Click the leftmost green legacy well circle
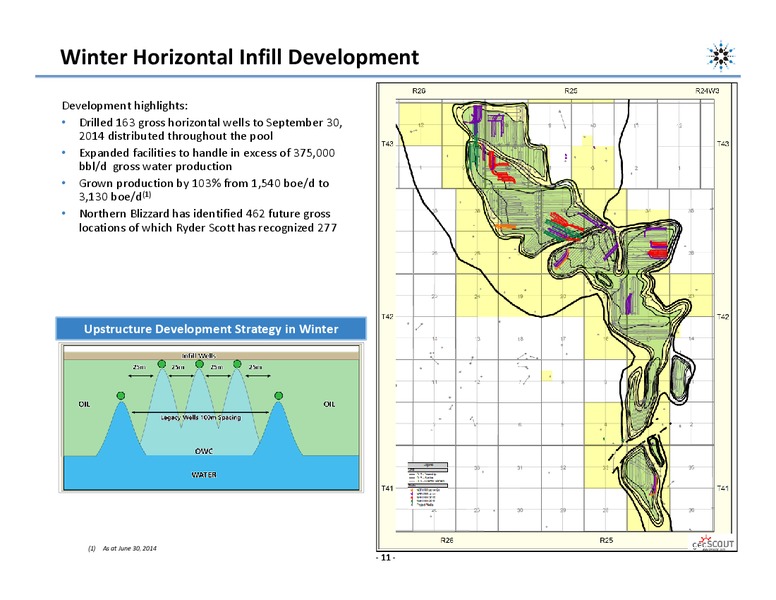Image resolution: width=776 pixels, height=600 pixels. point(121,396)
